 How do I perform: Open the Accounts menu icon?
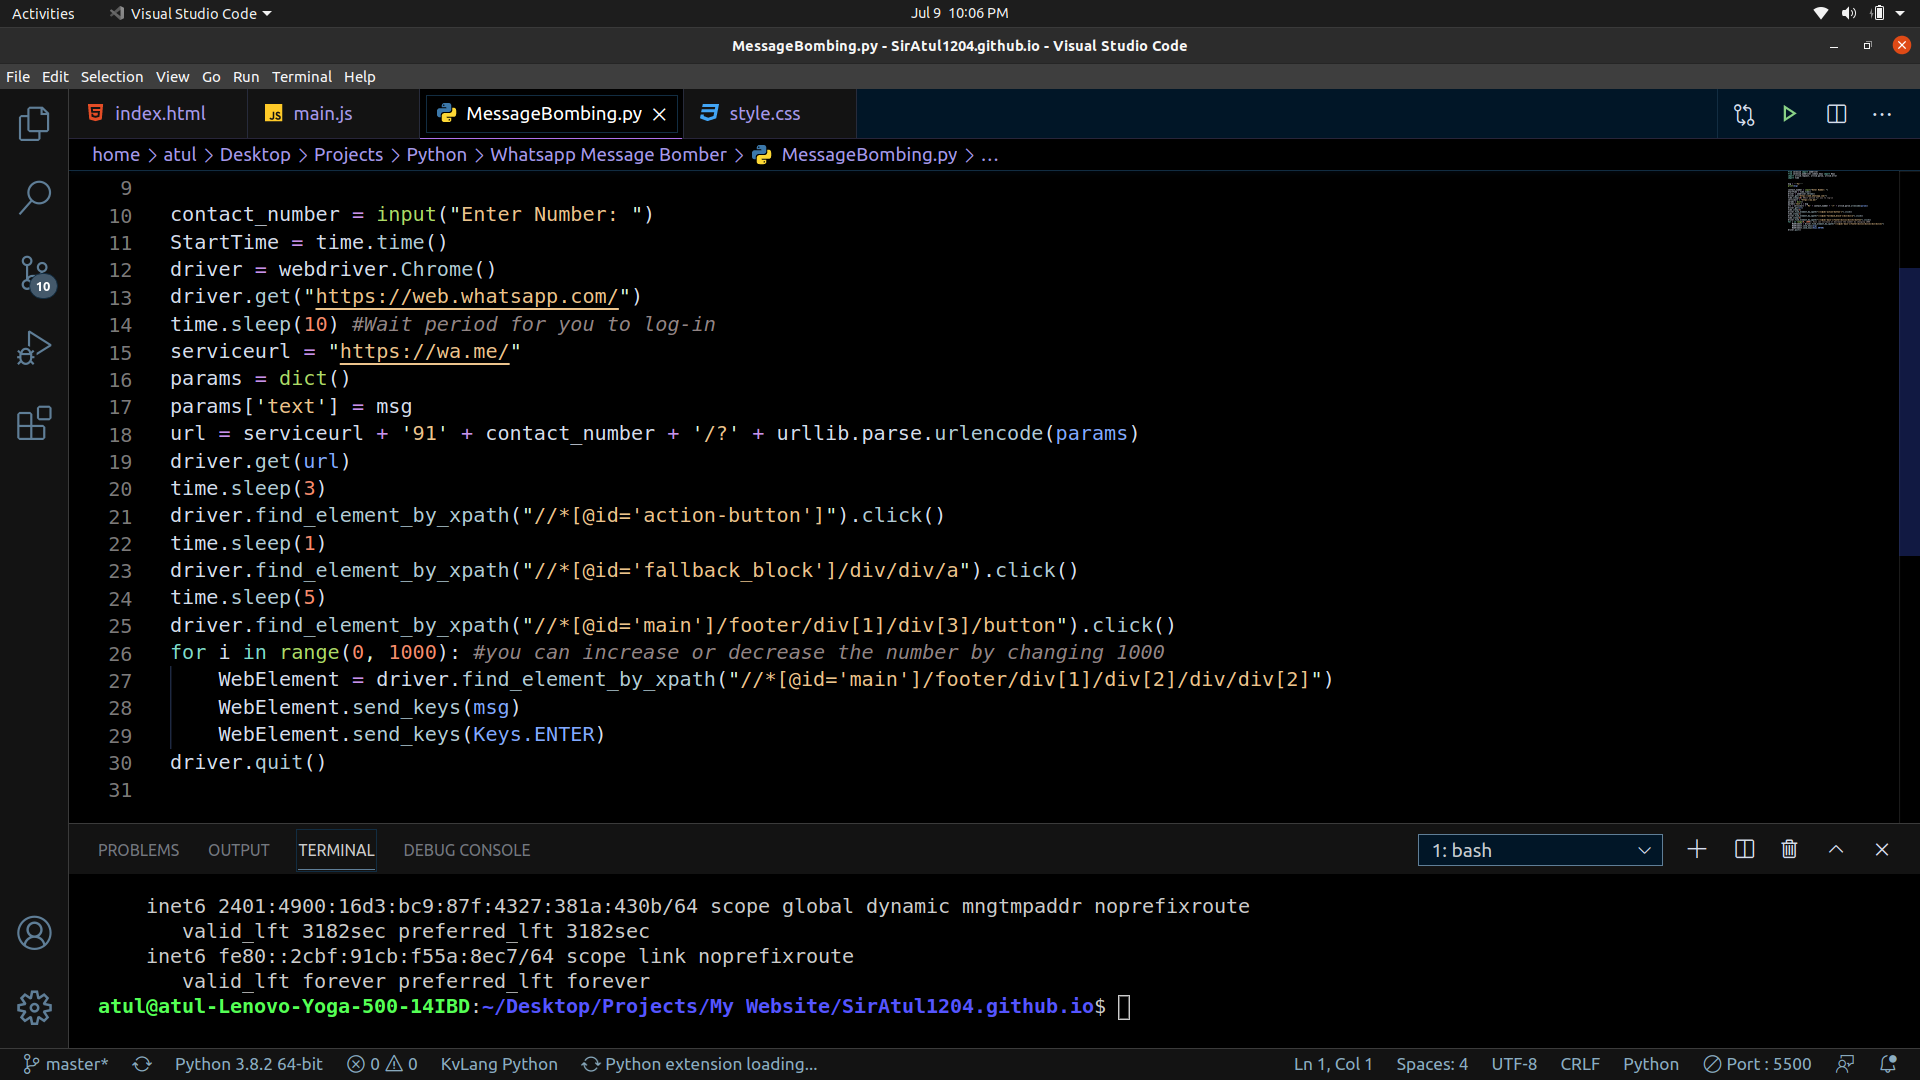(x=34, y=933)
